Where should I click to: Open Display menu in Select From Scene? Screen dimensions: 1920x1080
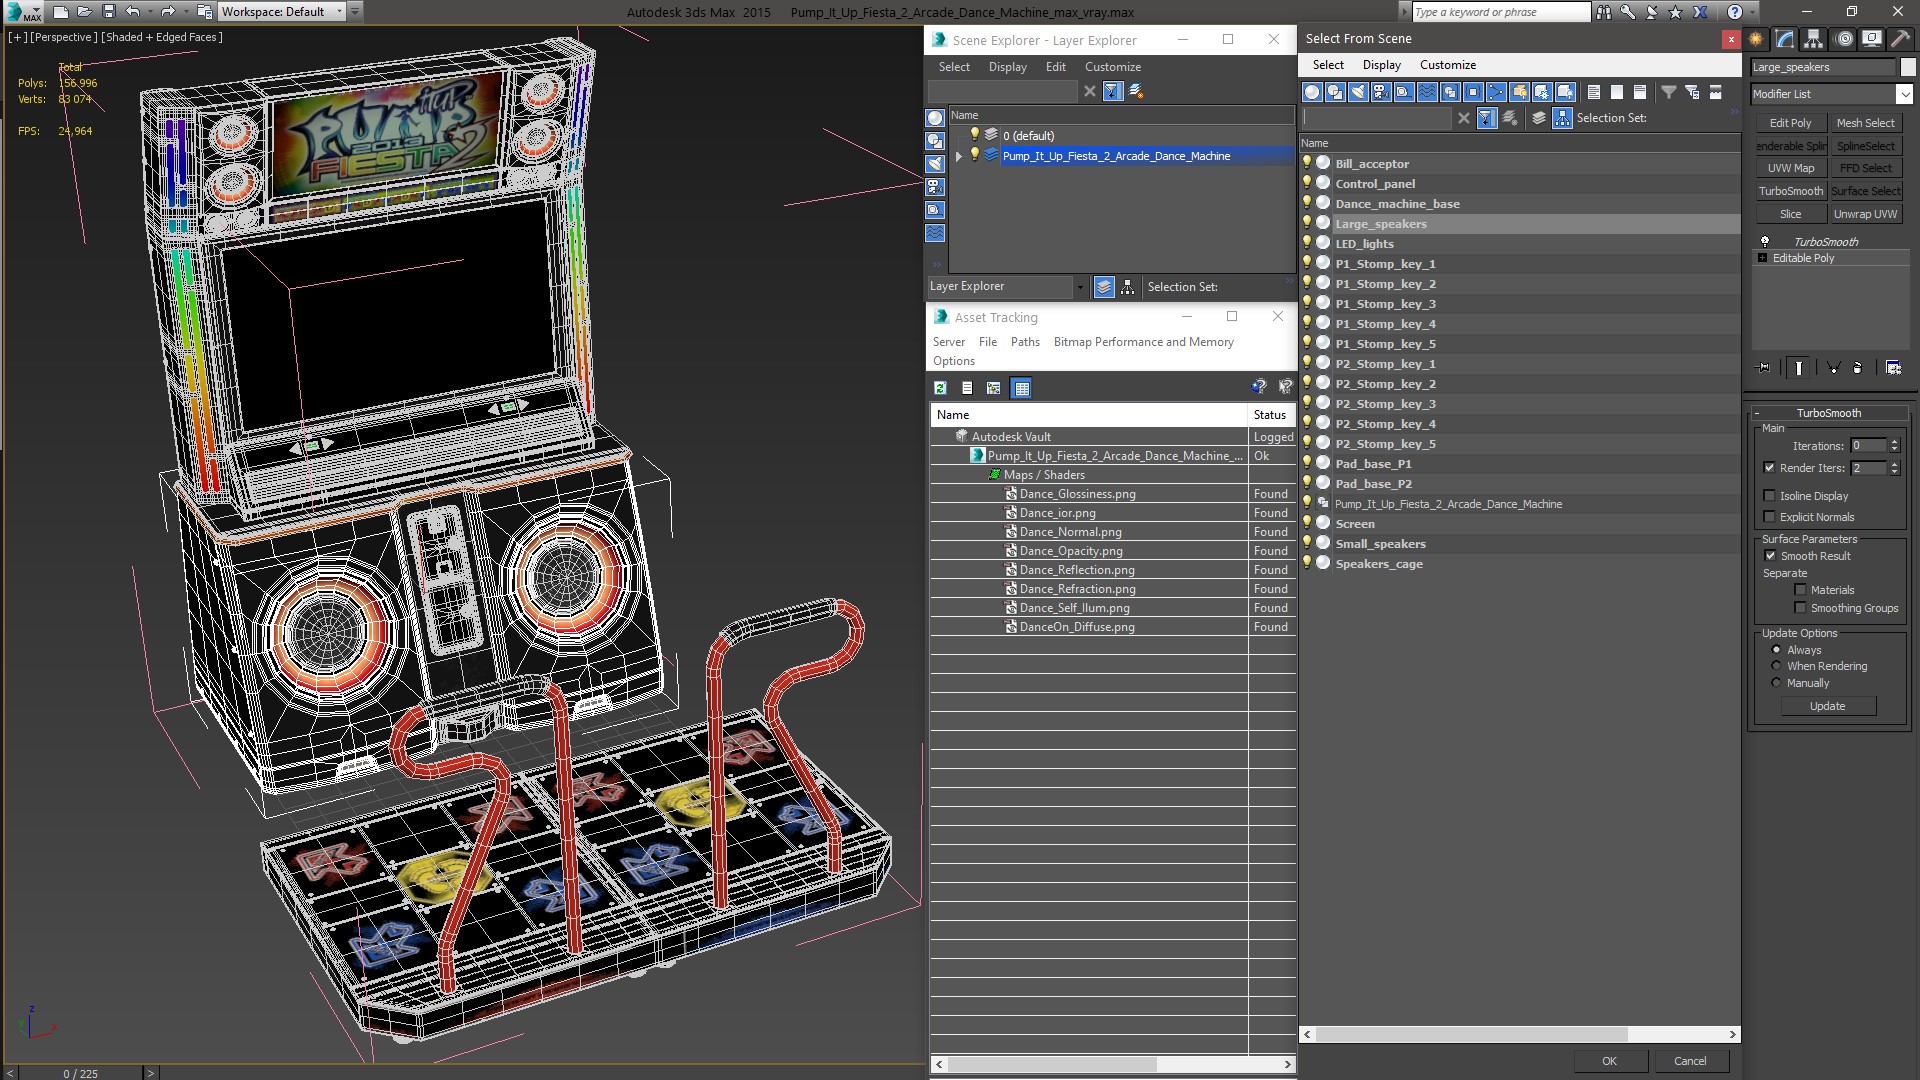pyautogui.click(x=1381, y=65)
